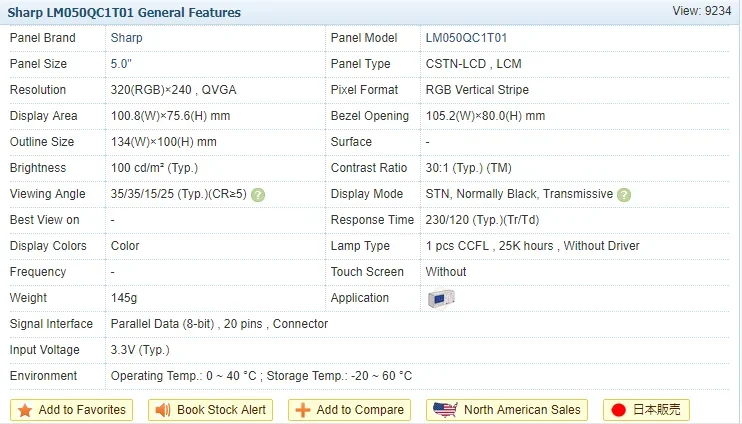Select the 134(W)×100(H) mm outline size value

(163, 142)
